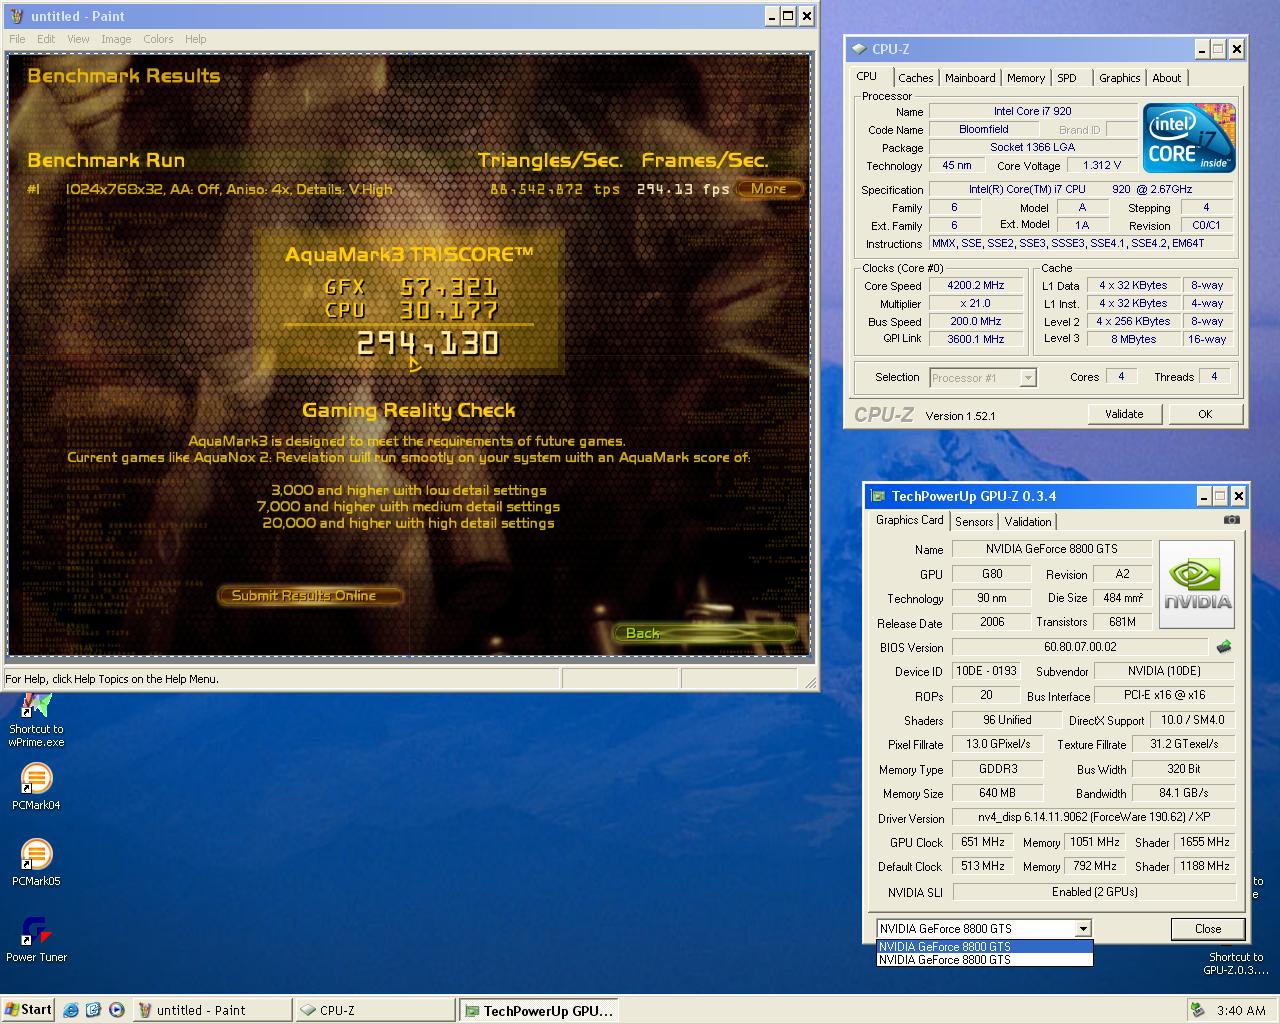Image resolution: width=1280 pixels, height=1024 pixels.
Task: Click the GPU-Z GPU Clock 651 MHz value
Action: [983, 842]
